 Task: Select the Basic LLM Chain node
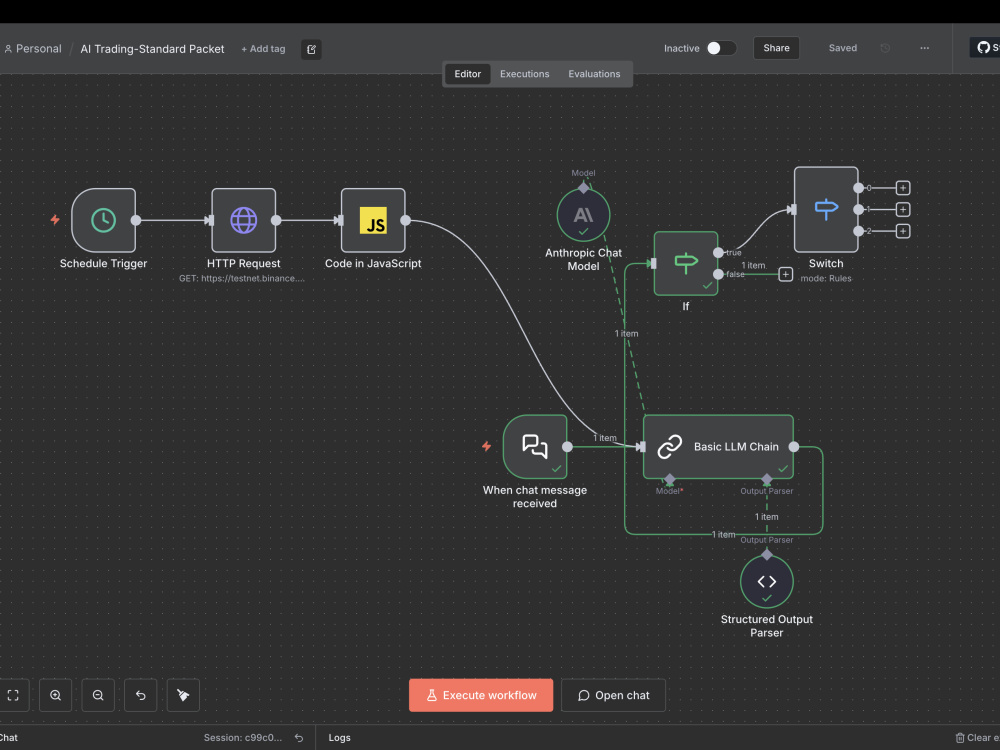pyautogui.click(x=718, y=446)
